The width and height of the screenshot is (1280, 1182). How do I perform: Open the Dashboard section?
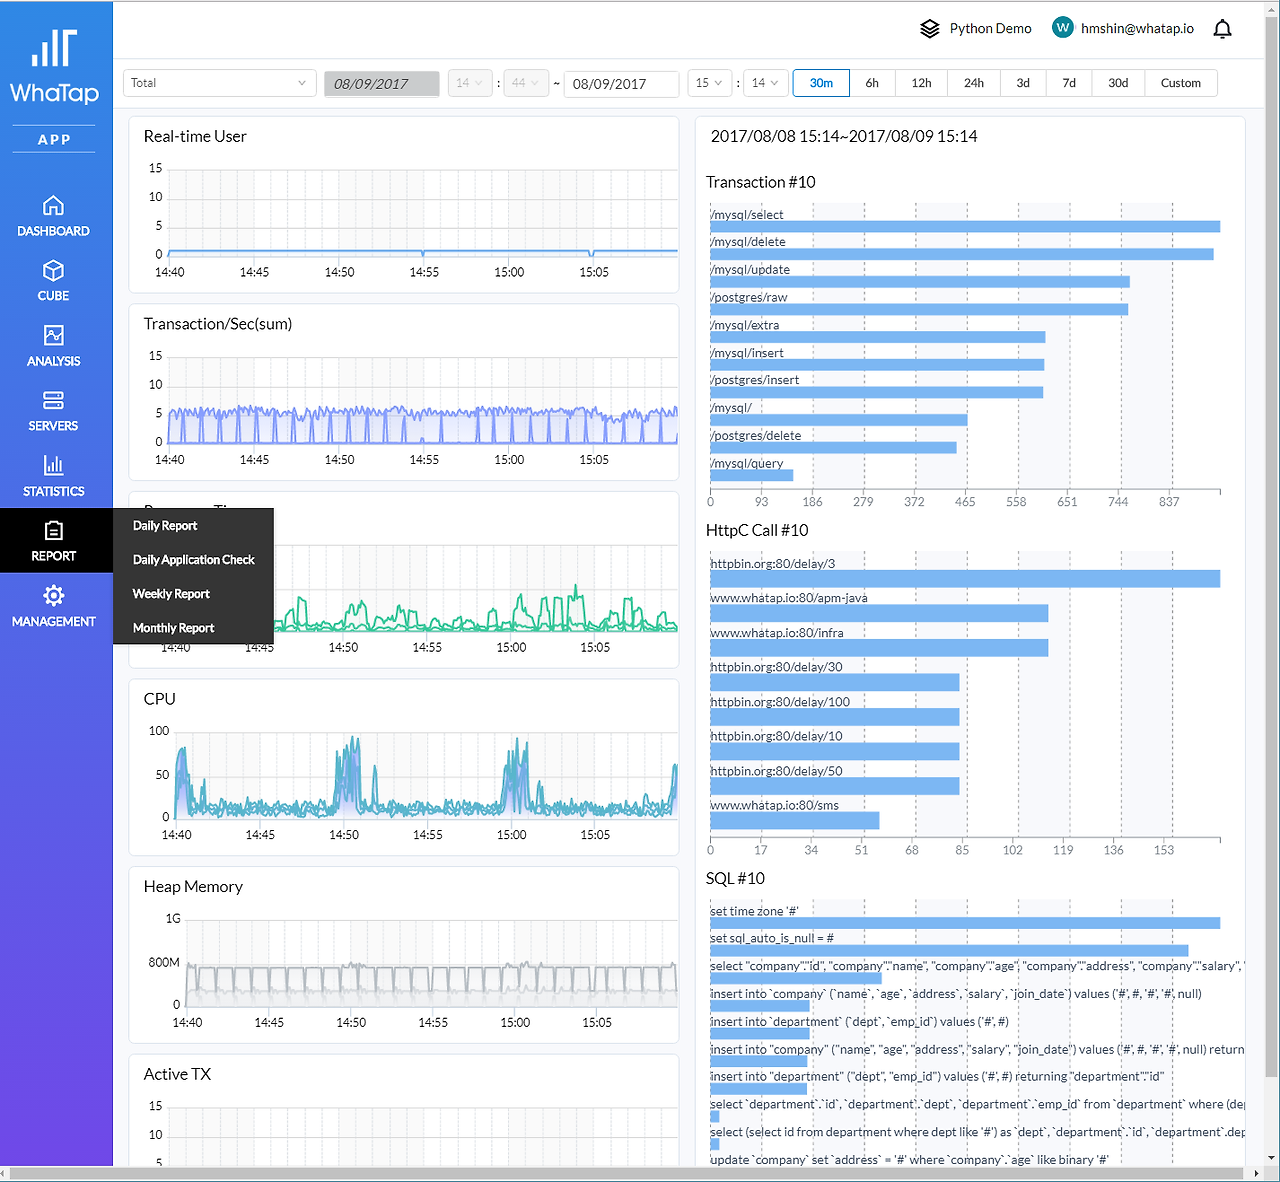(x=54, y=216)
